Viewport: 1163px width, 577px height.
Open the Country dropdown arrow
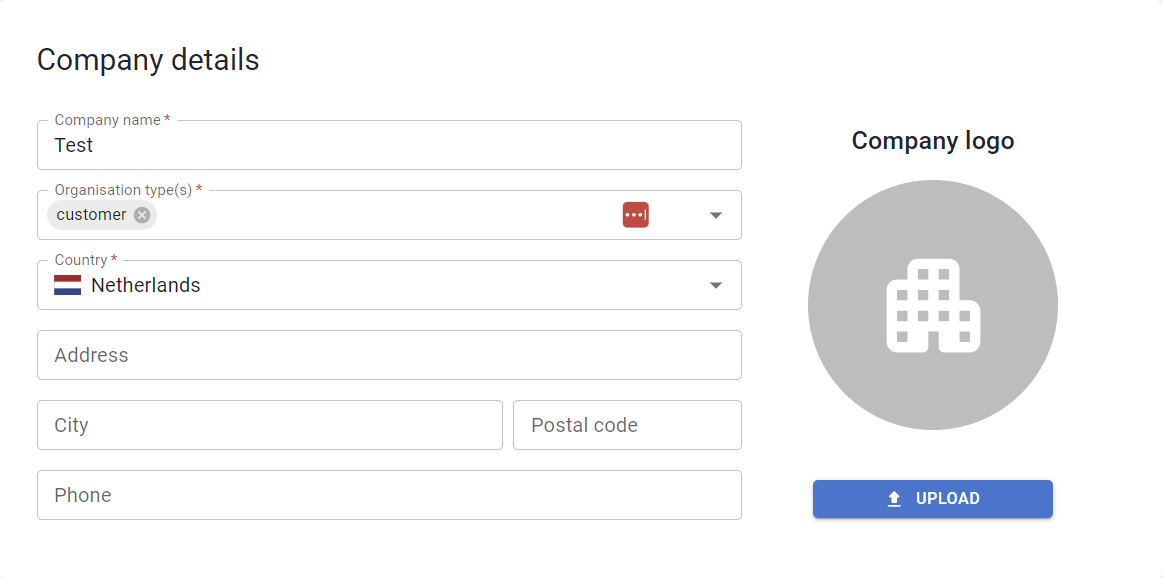coord(716,286)
